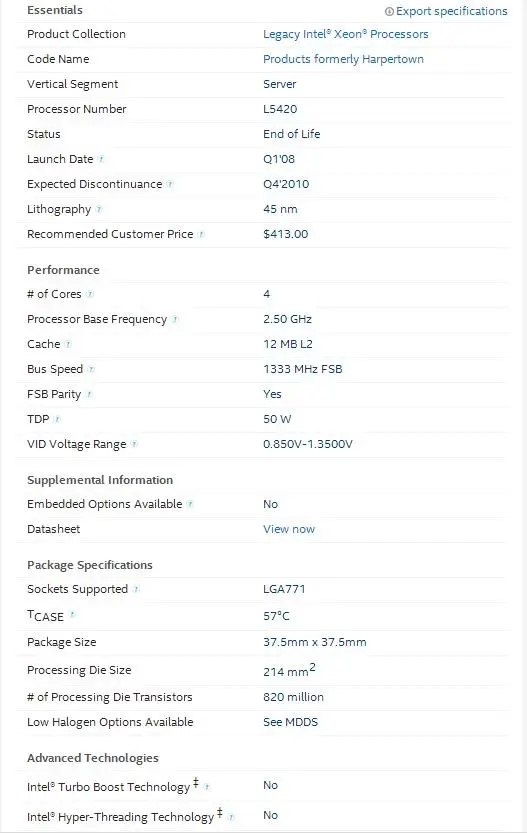This screenshot has width=527, height=833.
Task: Click the Embedded Options Available info icon
Action: (190, 504)
